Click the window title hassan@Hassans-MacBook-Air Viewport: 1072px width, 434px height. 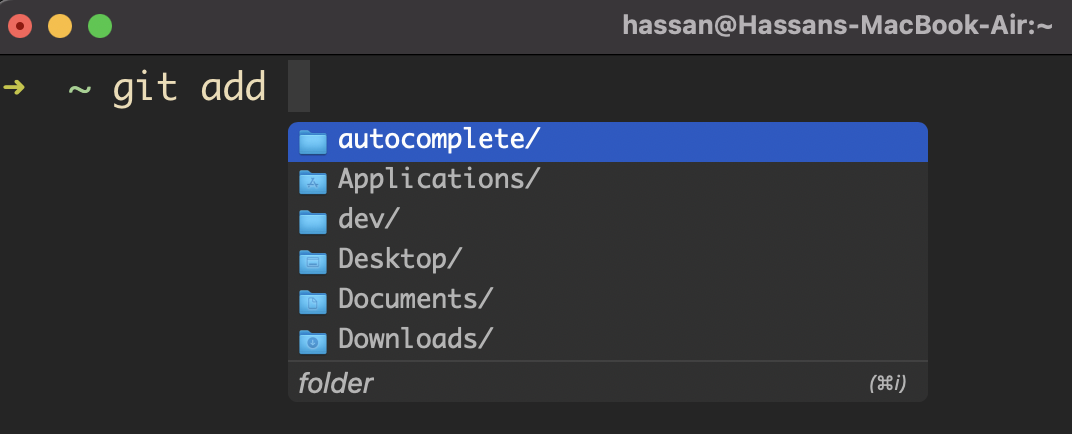[837, 26]
